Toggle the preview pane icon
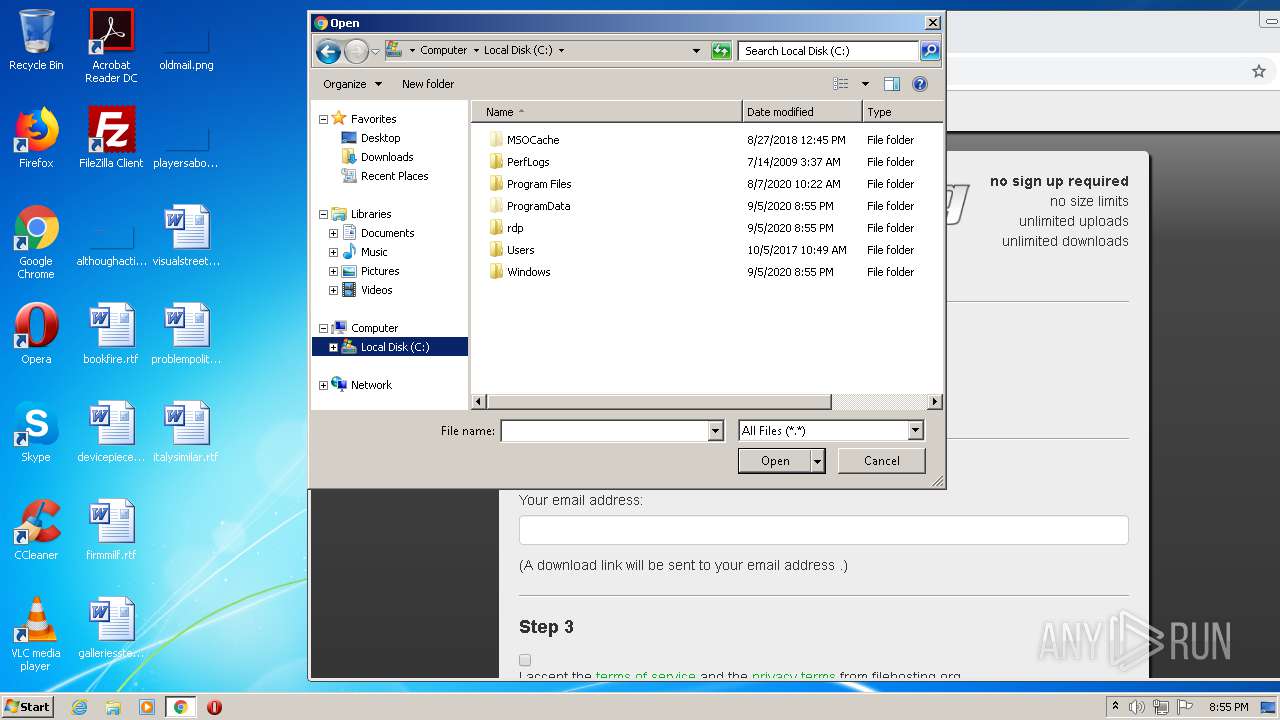Viewport: 1280px width, 720px height. point(892,84)
